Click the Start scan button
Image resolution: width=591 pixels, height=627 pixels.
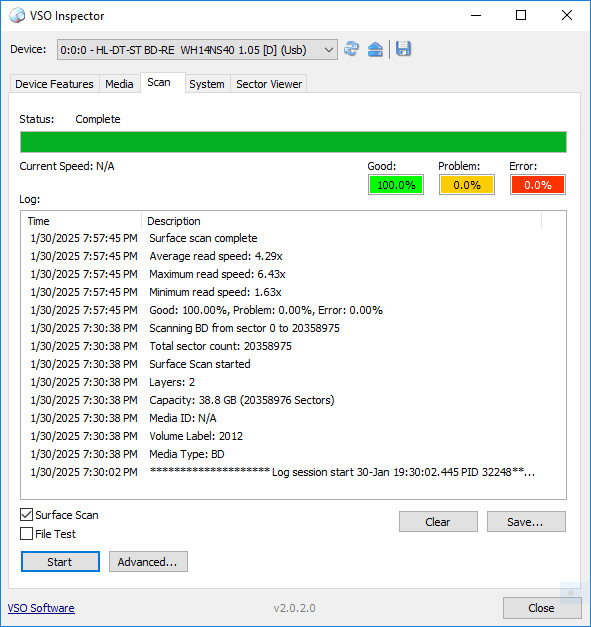(x=60, y=561)
